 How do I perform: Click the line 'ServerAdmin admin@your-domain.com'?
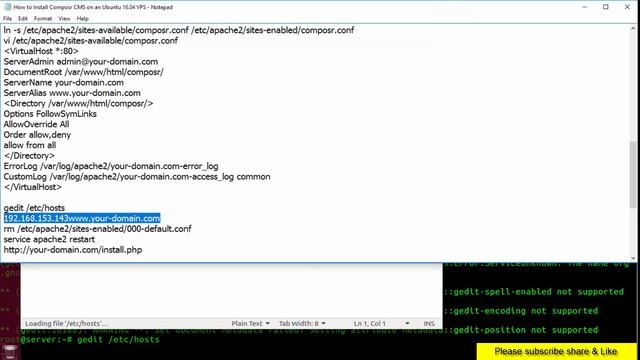coord(81,62)
